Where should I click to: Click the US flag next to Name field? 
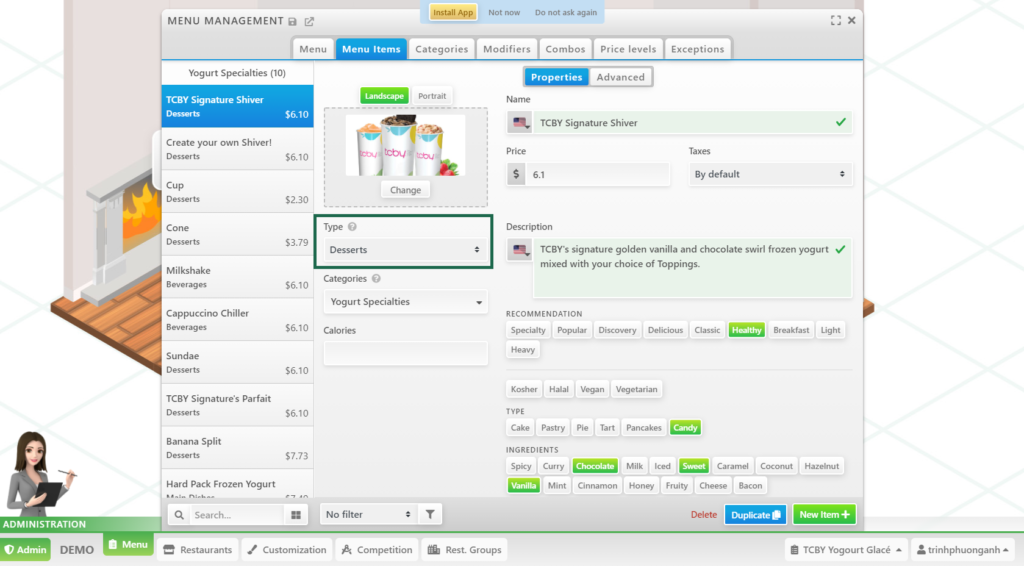click(520, 123)
